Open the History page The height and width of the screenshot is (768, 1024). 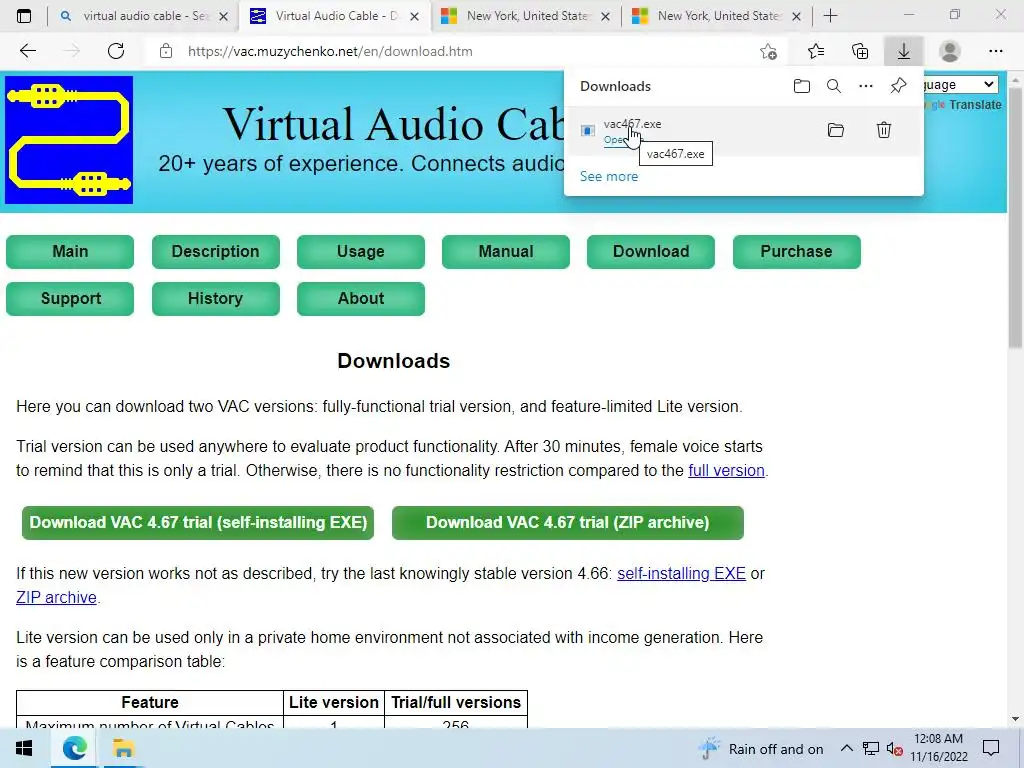(216, 298)
